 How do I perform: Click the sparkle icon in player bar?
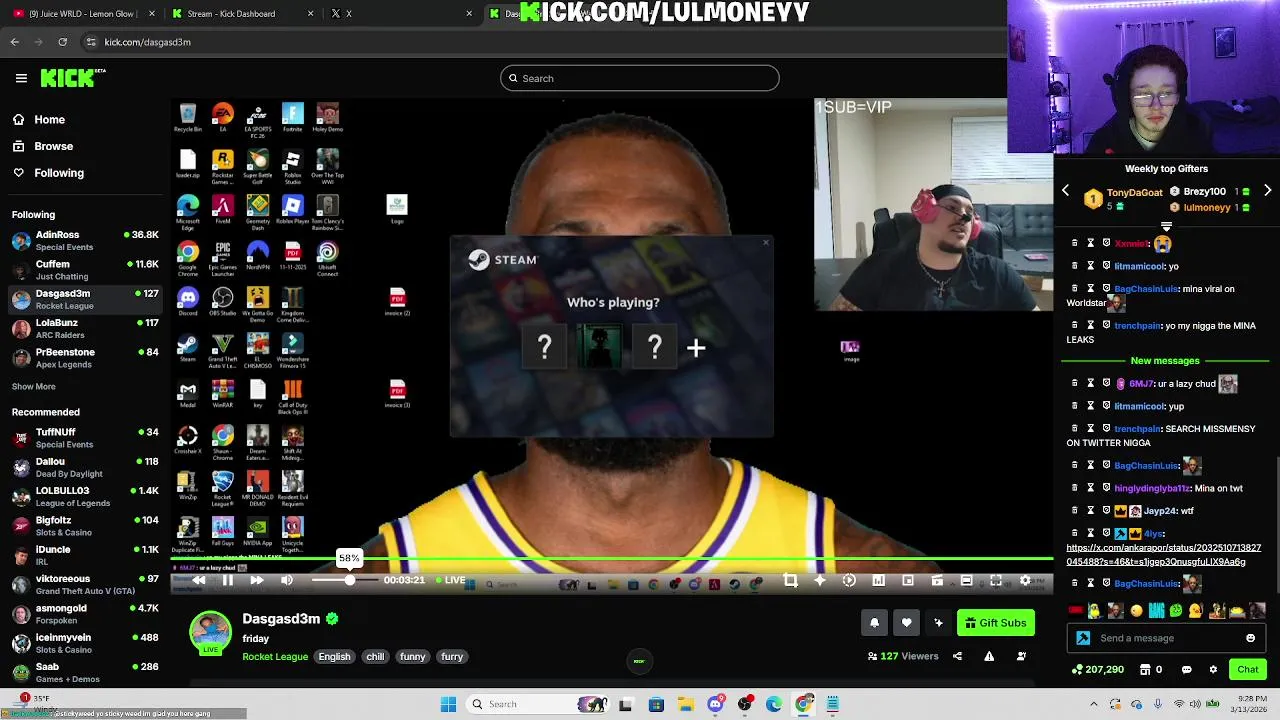pos(820,580)
